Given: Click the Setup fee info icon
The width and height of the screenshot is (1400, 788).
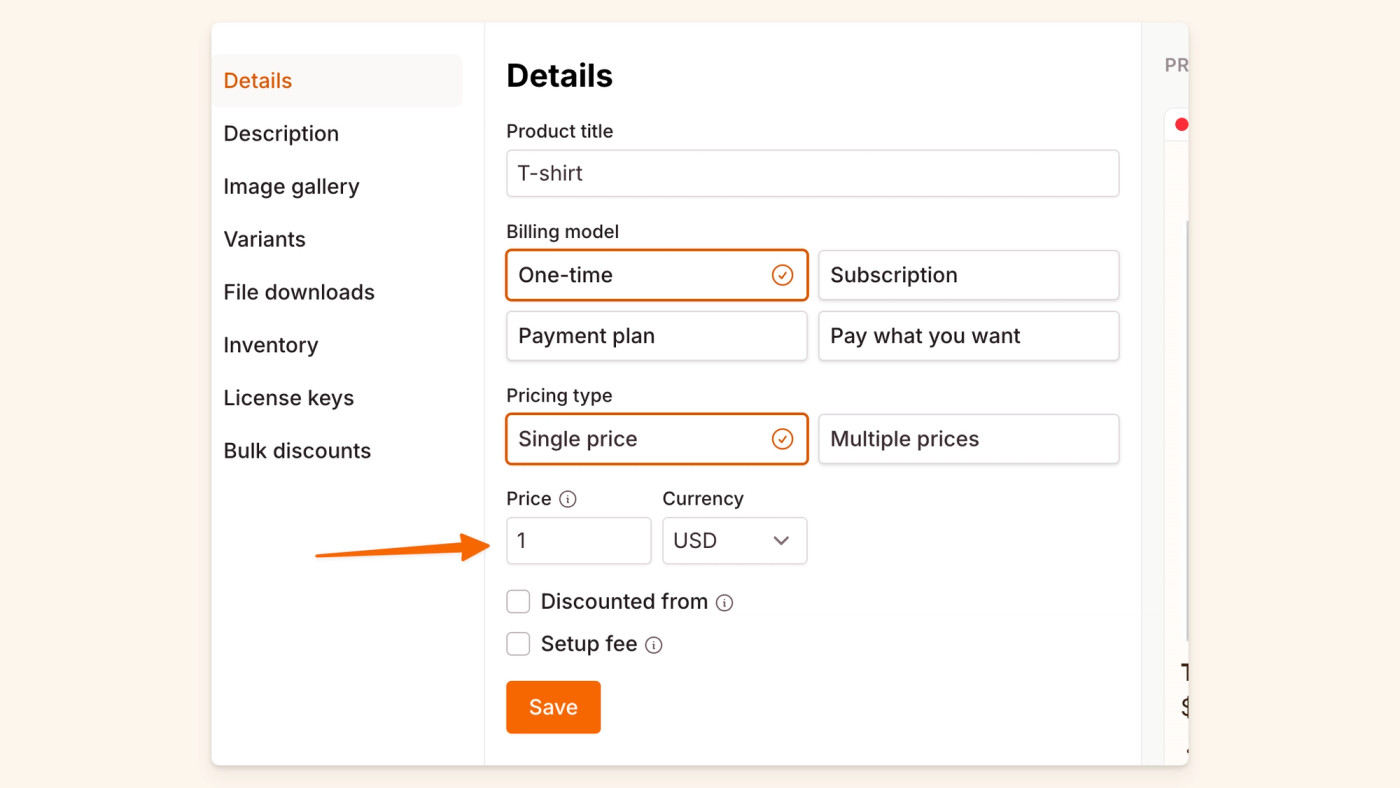Looking at the screenshot, I should pyautogui.click(x=654, y=645).
